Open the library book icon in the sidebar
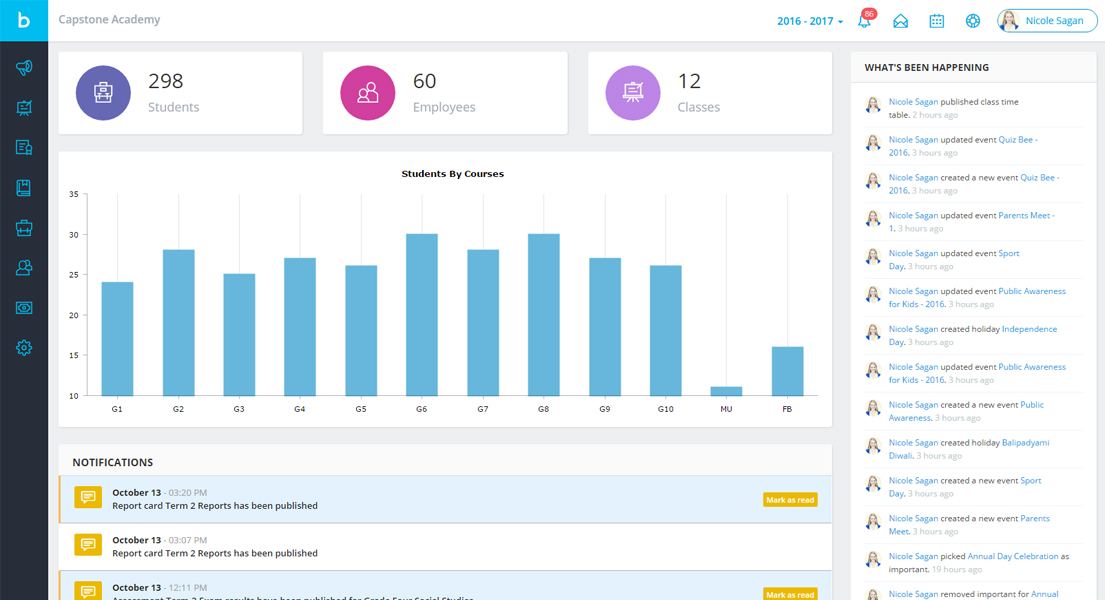1105x600 pixels. click(23, 187)
